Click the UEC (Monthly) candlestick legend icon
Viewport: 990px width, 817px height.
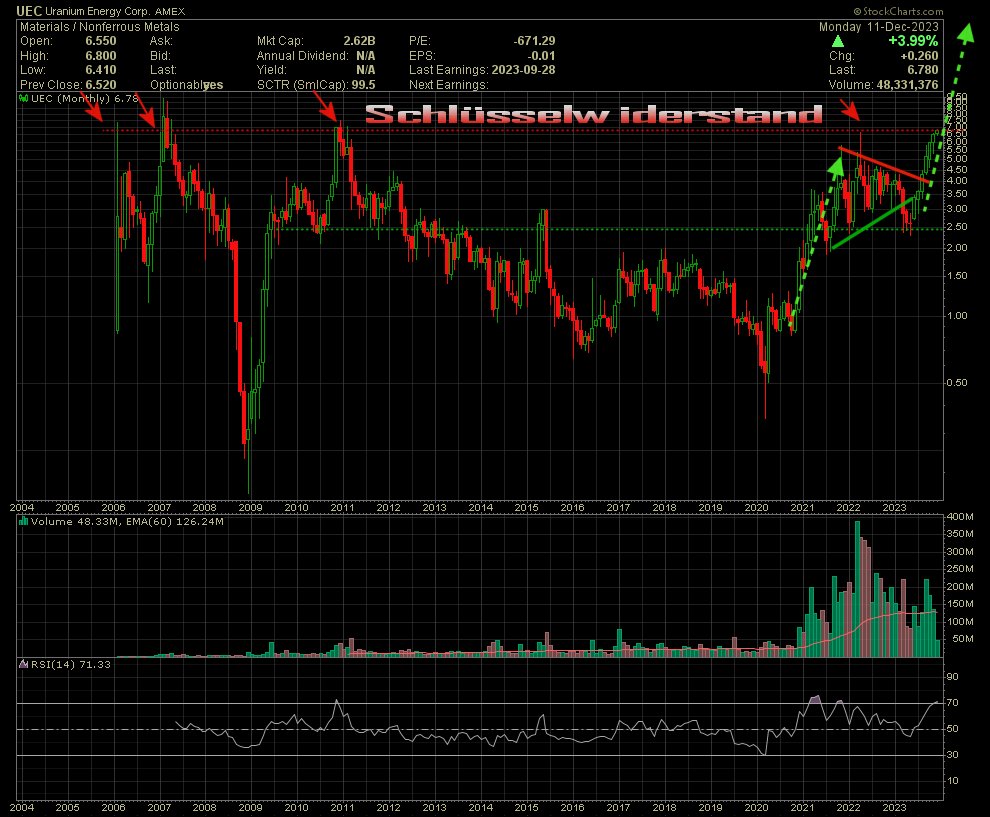click(22, 98)
